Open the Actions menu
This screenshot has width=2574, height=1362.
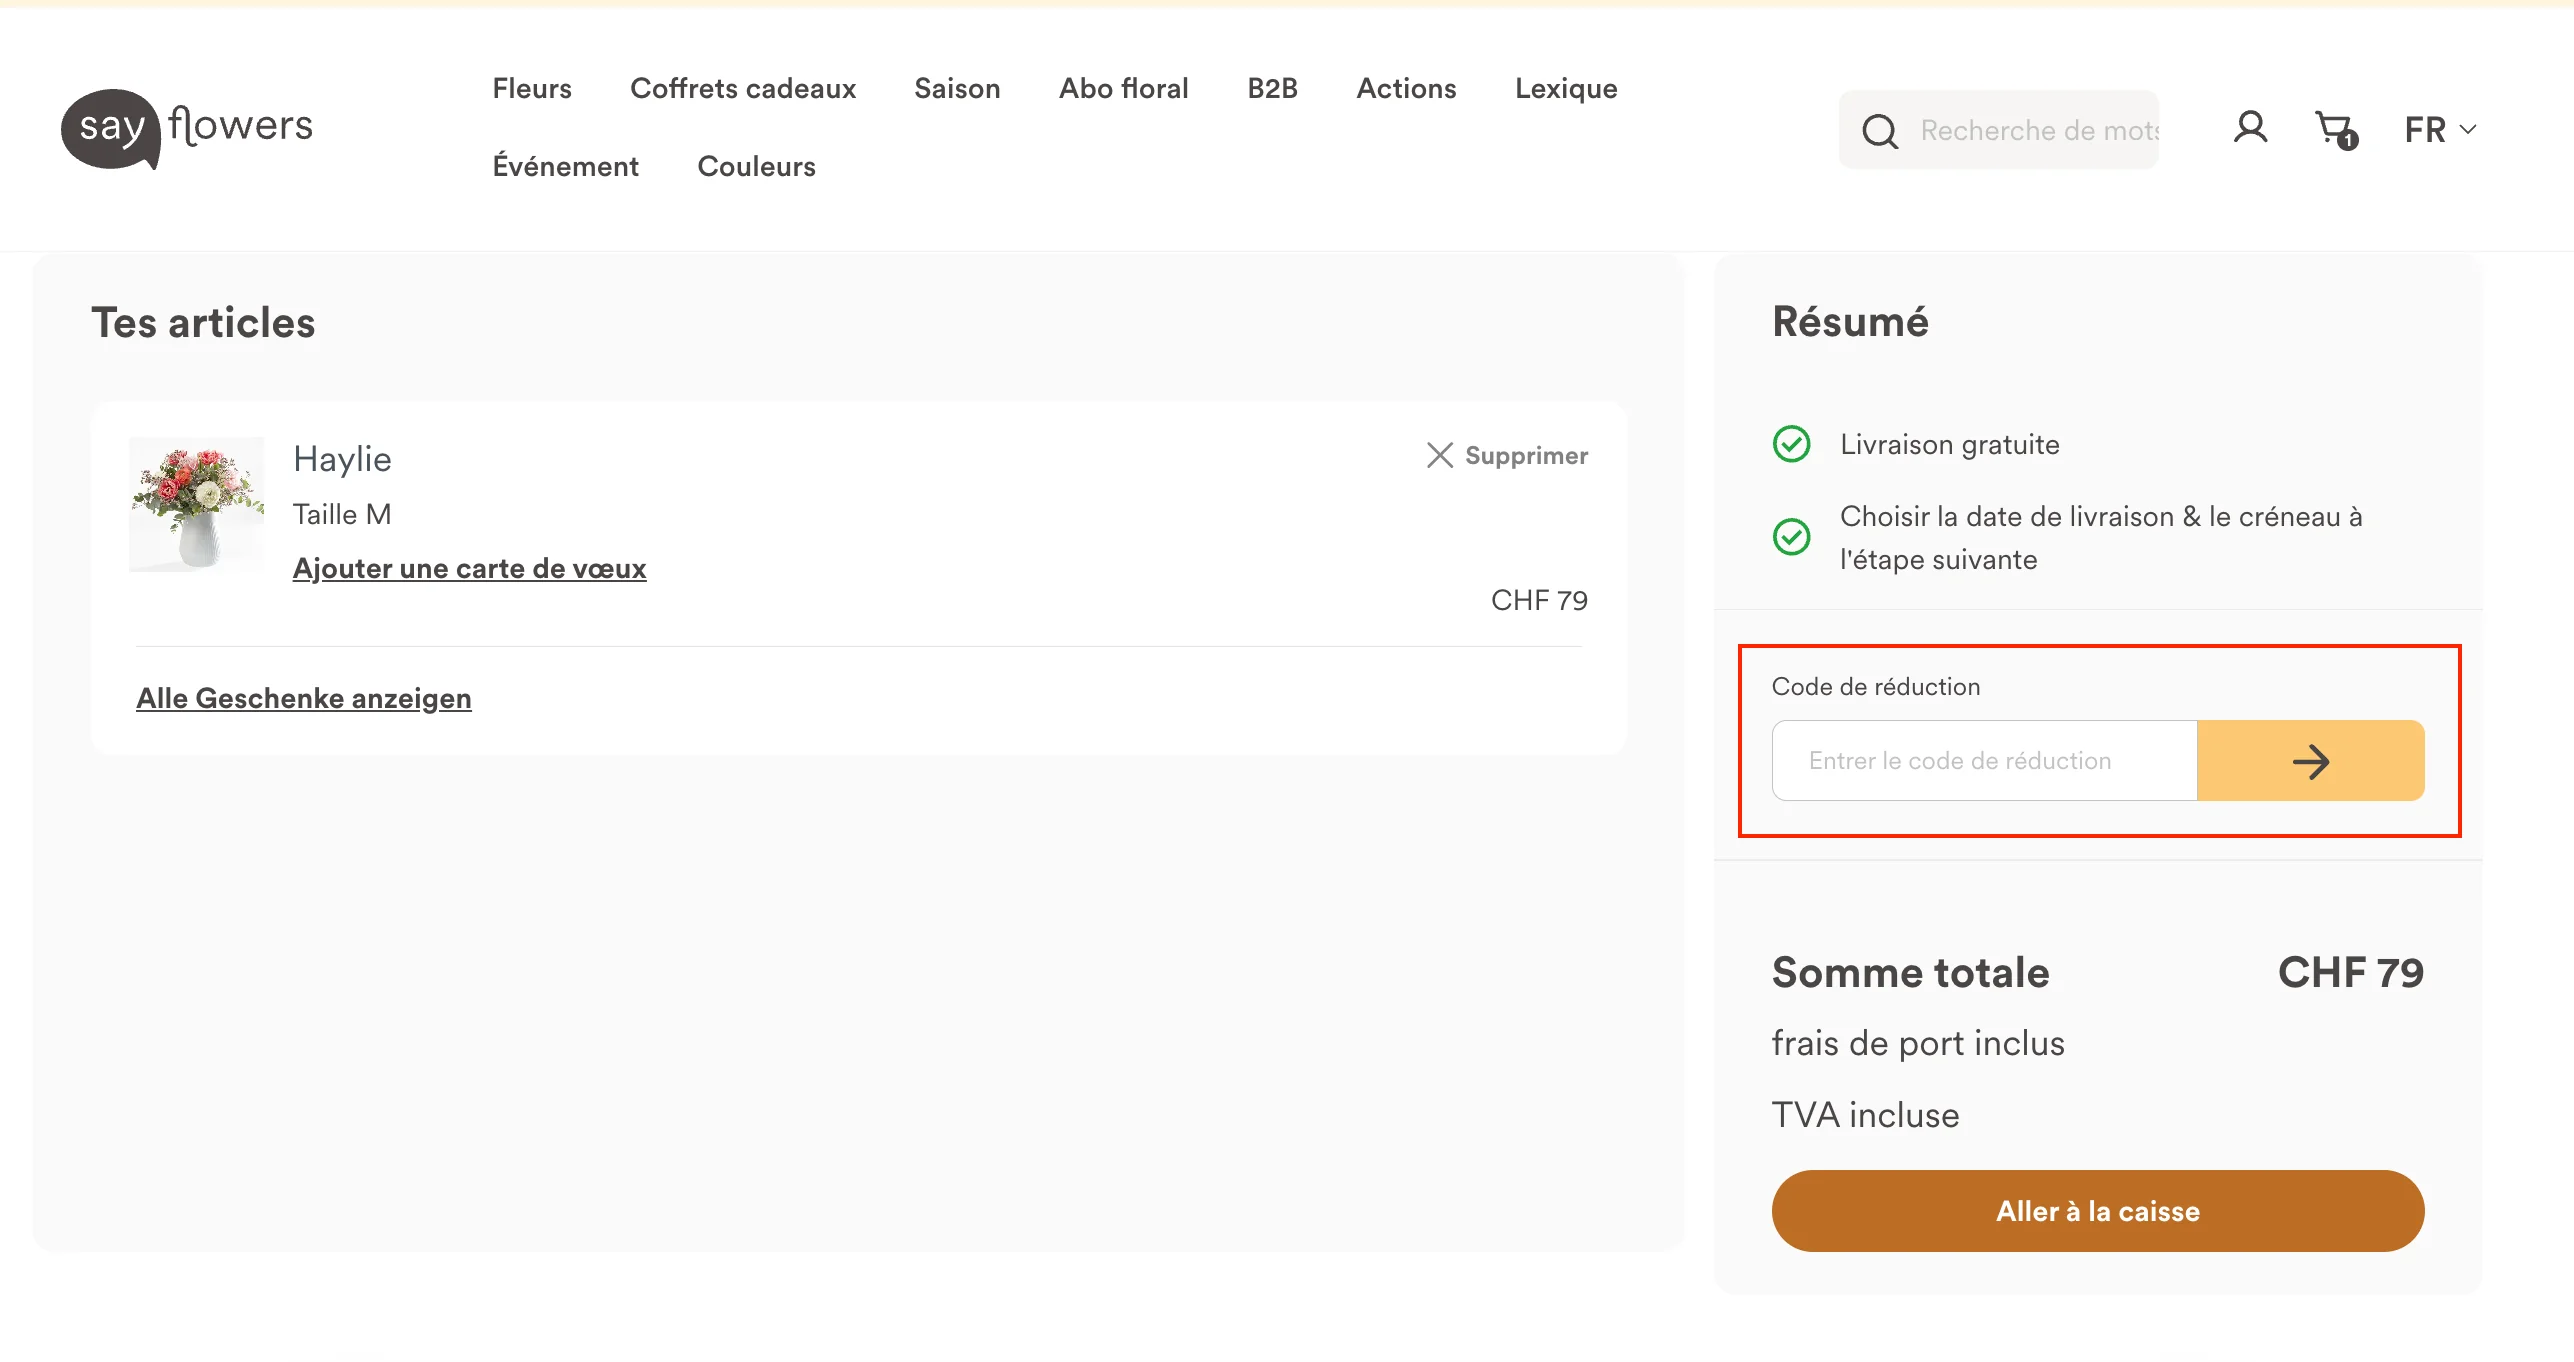[x=1405, y=88]
